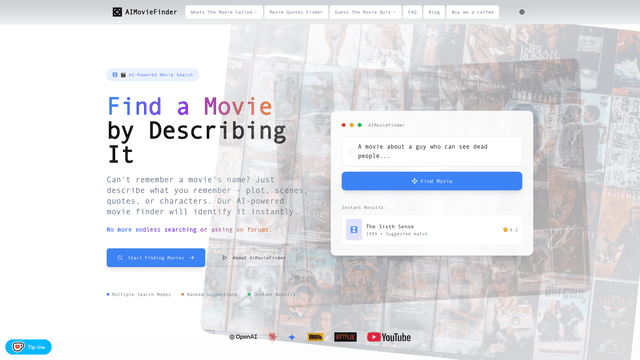The height and width of the screenshot is (360, 640).
Task: Click the yellow window dot in demo card
Action: click(351, 125)
